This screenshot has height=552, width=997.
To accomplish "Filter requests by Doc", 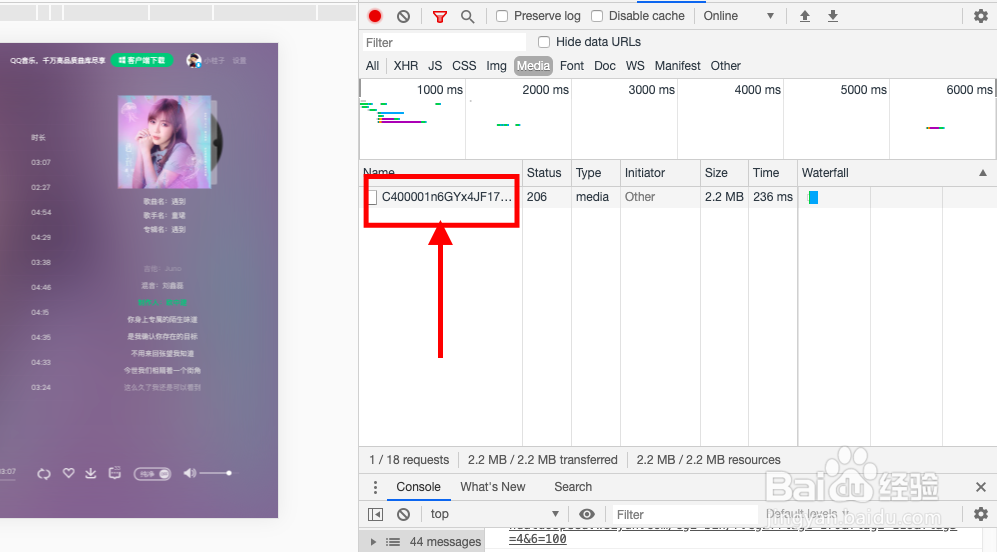I will [605, 66].
